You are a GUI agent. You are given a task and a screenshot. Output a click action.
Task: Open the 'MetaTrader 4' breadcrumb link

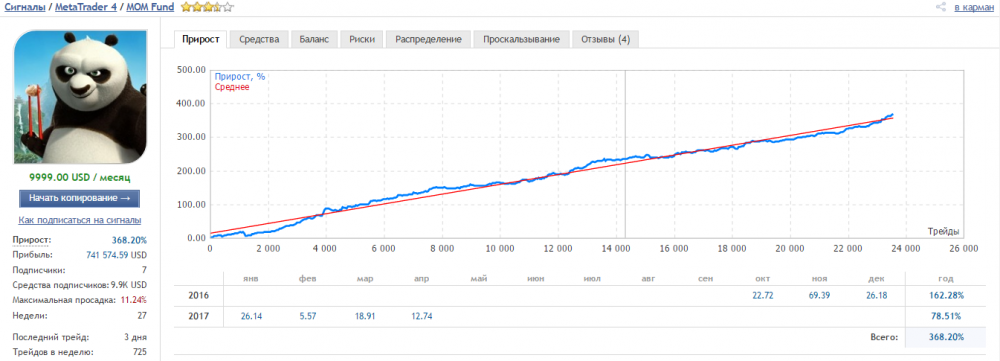coord(85,8)
